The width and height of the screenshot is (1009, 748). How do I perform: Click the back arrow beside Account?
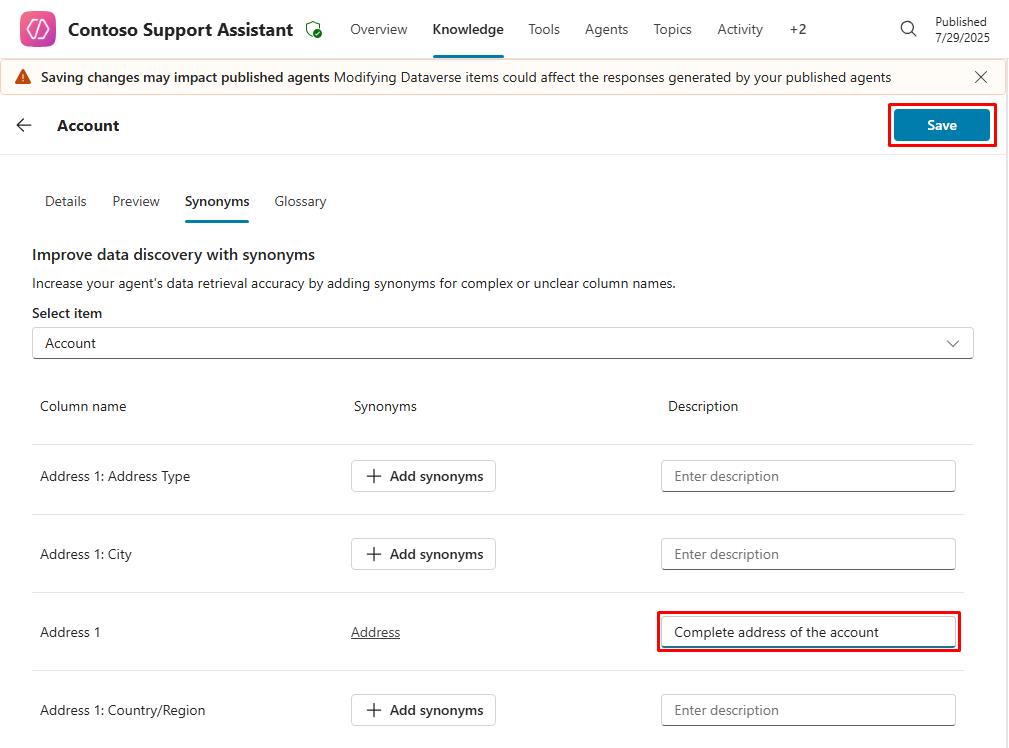click(x=24, y=125)
